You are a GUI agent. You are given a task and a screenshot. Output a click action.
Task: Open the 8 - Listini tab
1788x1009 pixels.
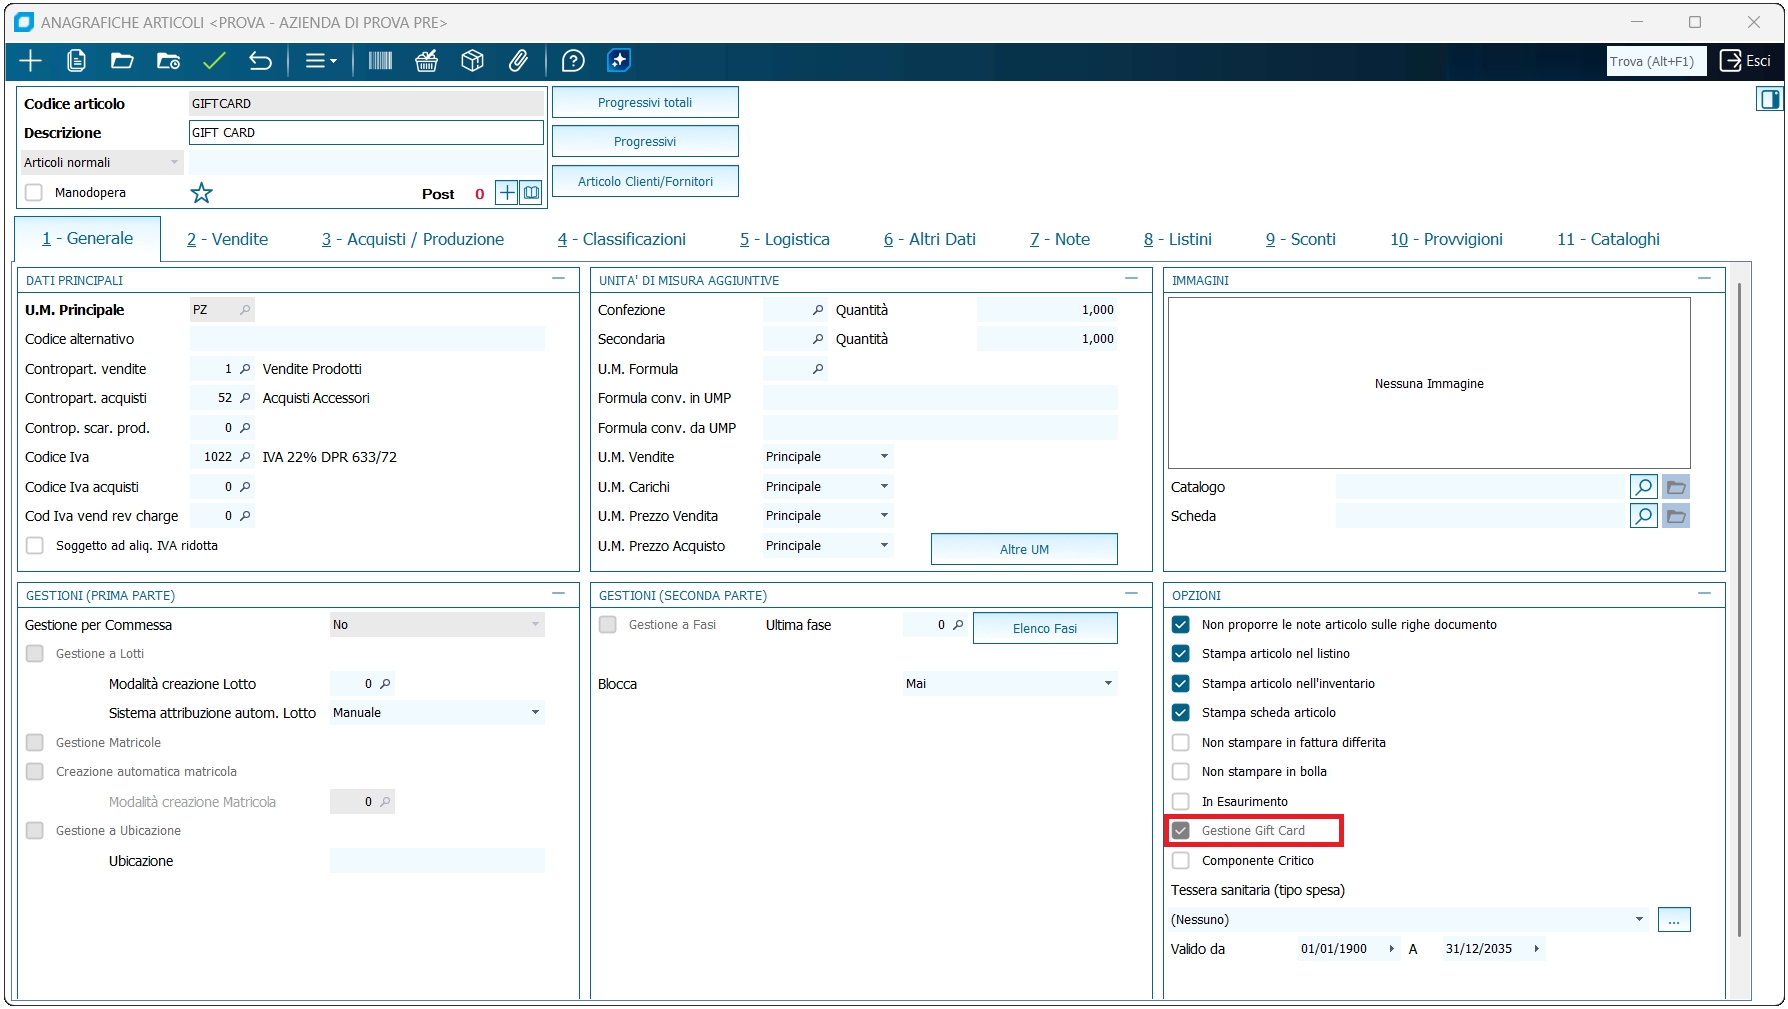[x=1177, y=239]
